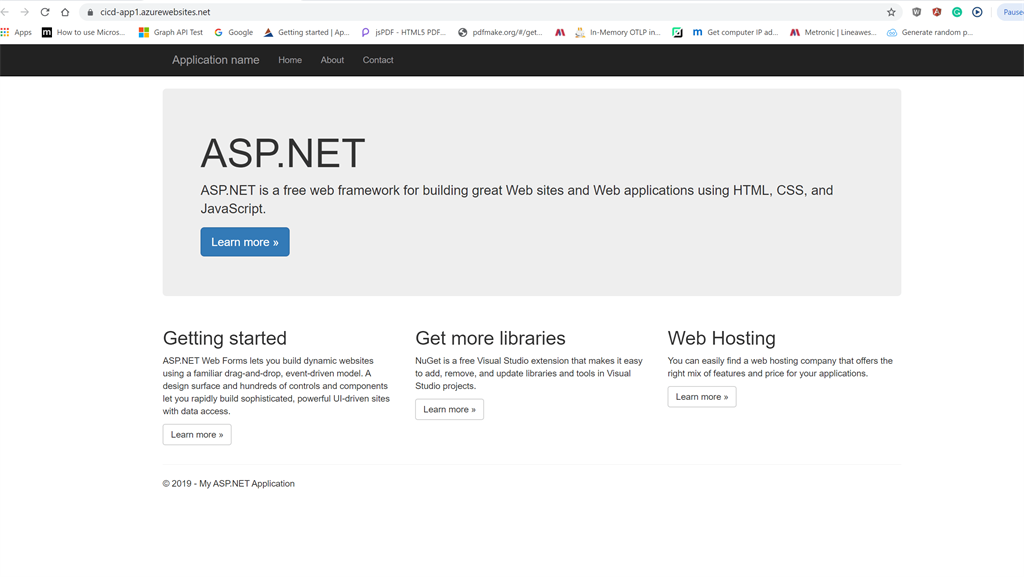
Task: Click the circular play extension icon
Action: pos(977,12)
